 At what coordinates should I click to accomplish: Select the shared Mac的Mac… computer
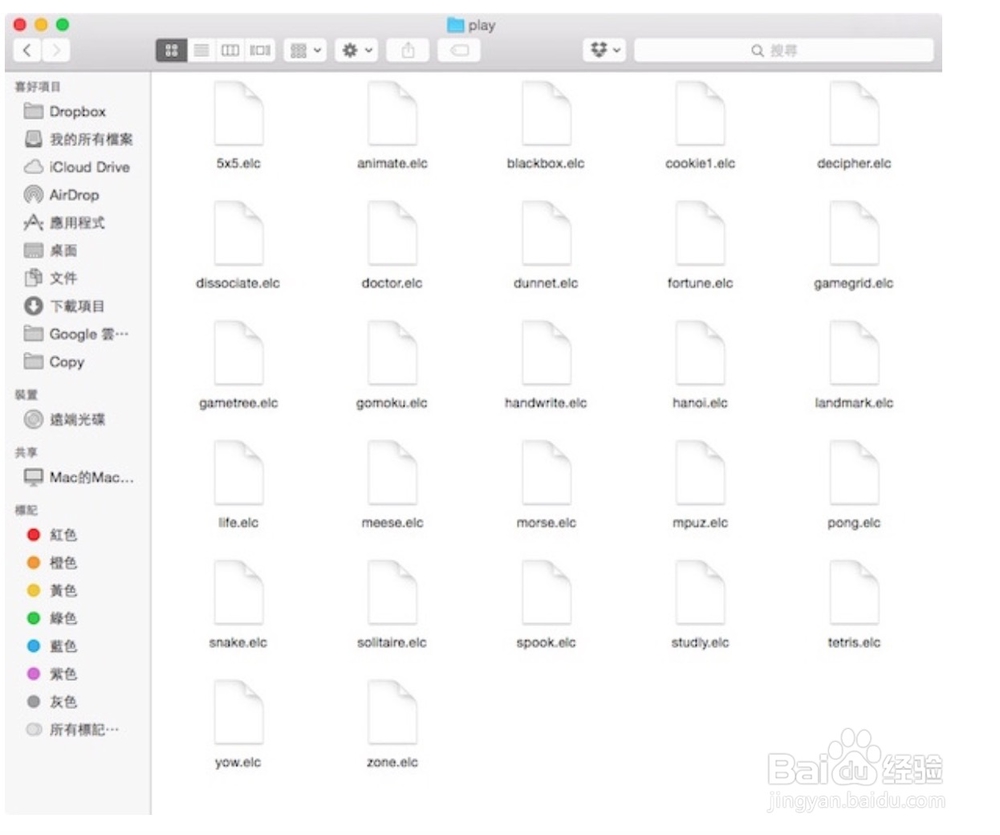coord(79,477)
